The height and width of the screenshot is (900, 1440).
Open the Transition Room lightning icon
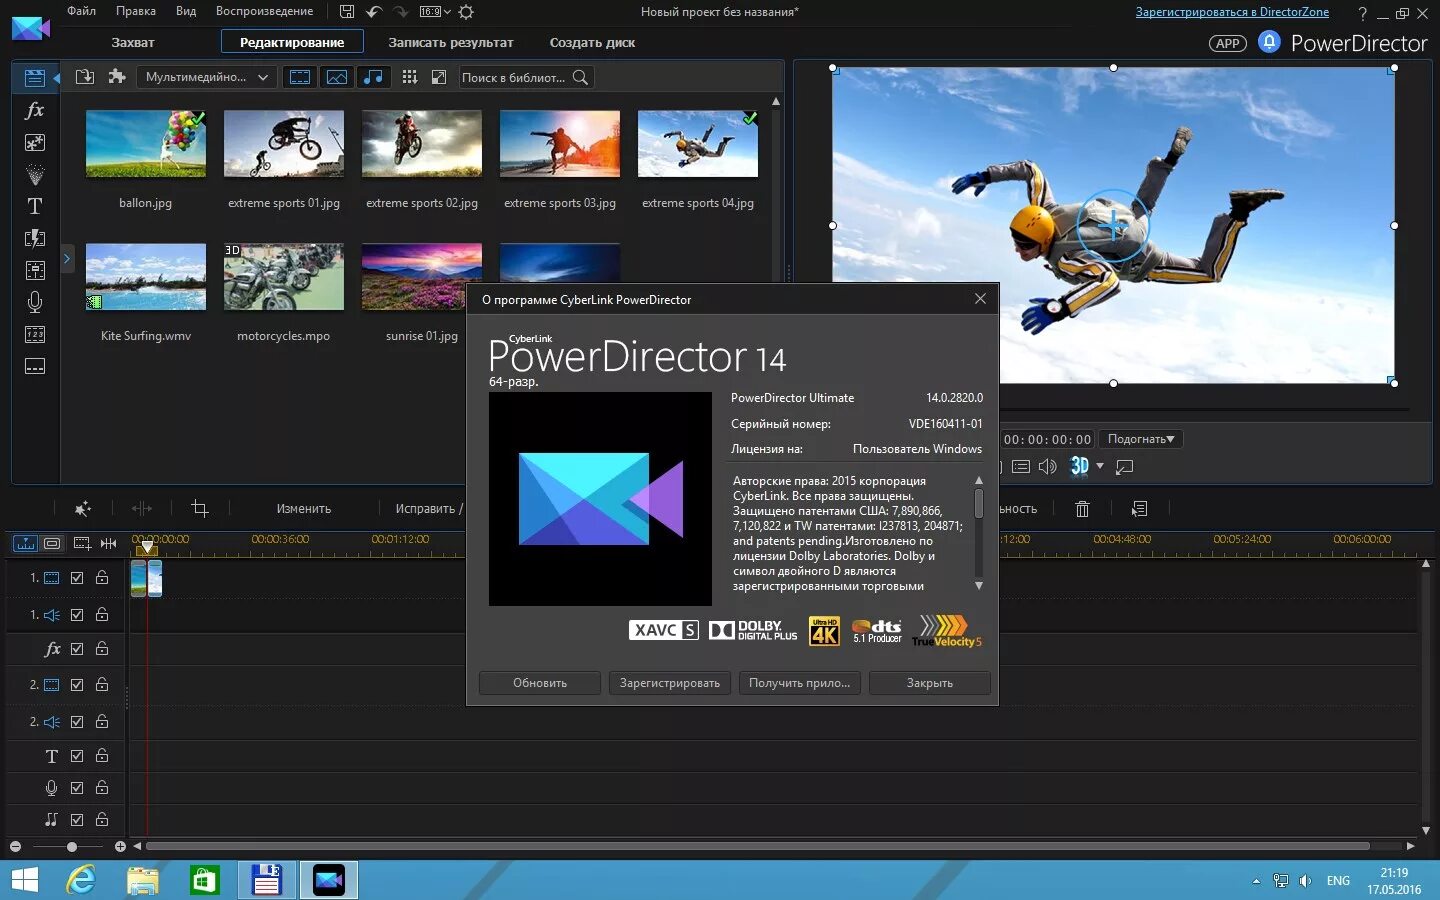(x=34, y=238)
